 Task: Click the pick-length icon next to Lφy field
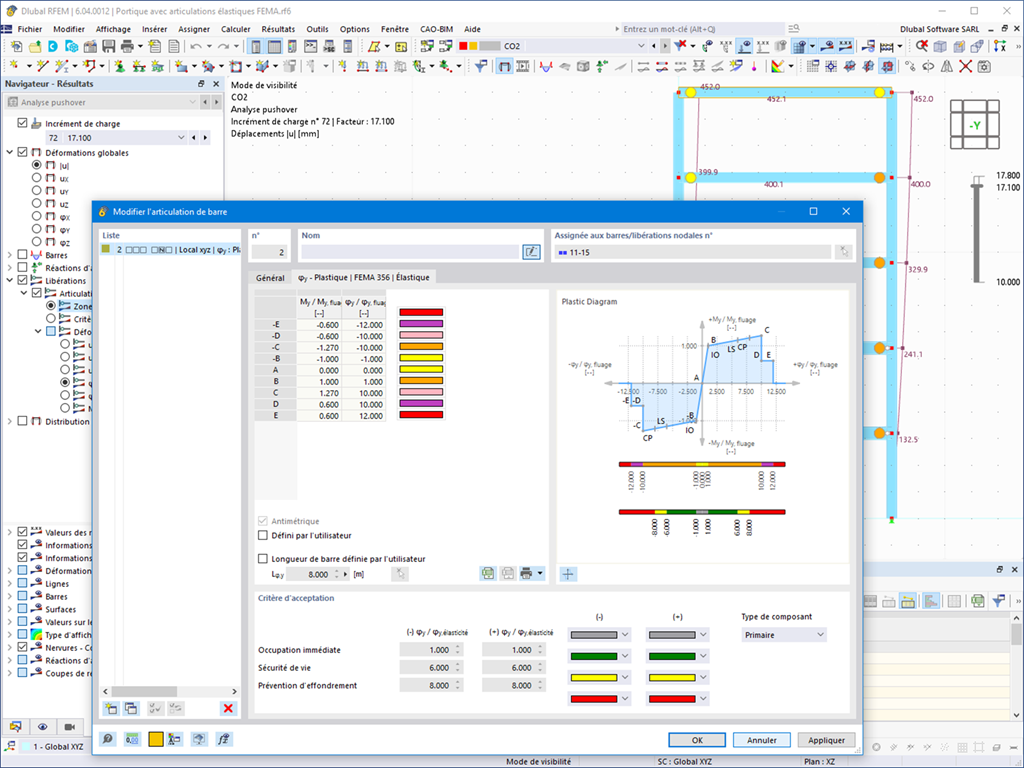pos(400,574)
